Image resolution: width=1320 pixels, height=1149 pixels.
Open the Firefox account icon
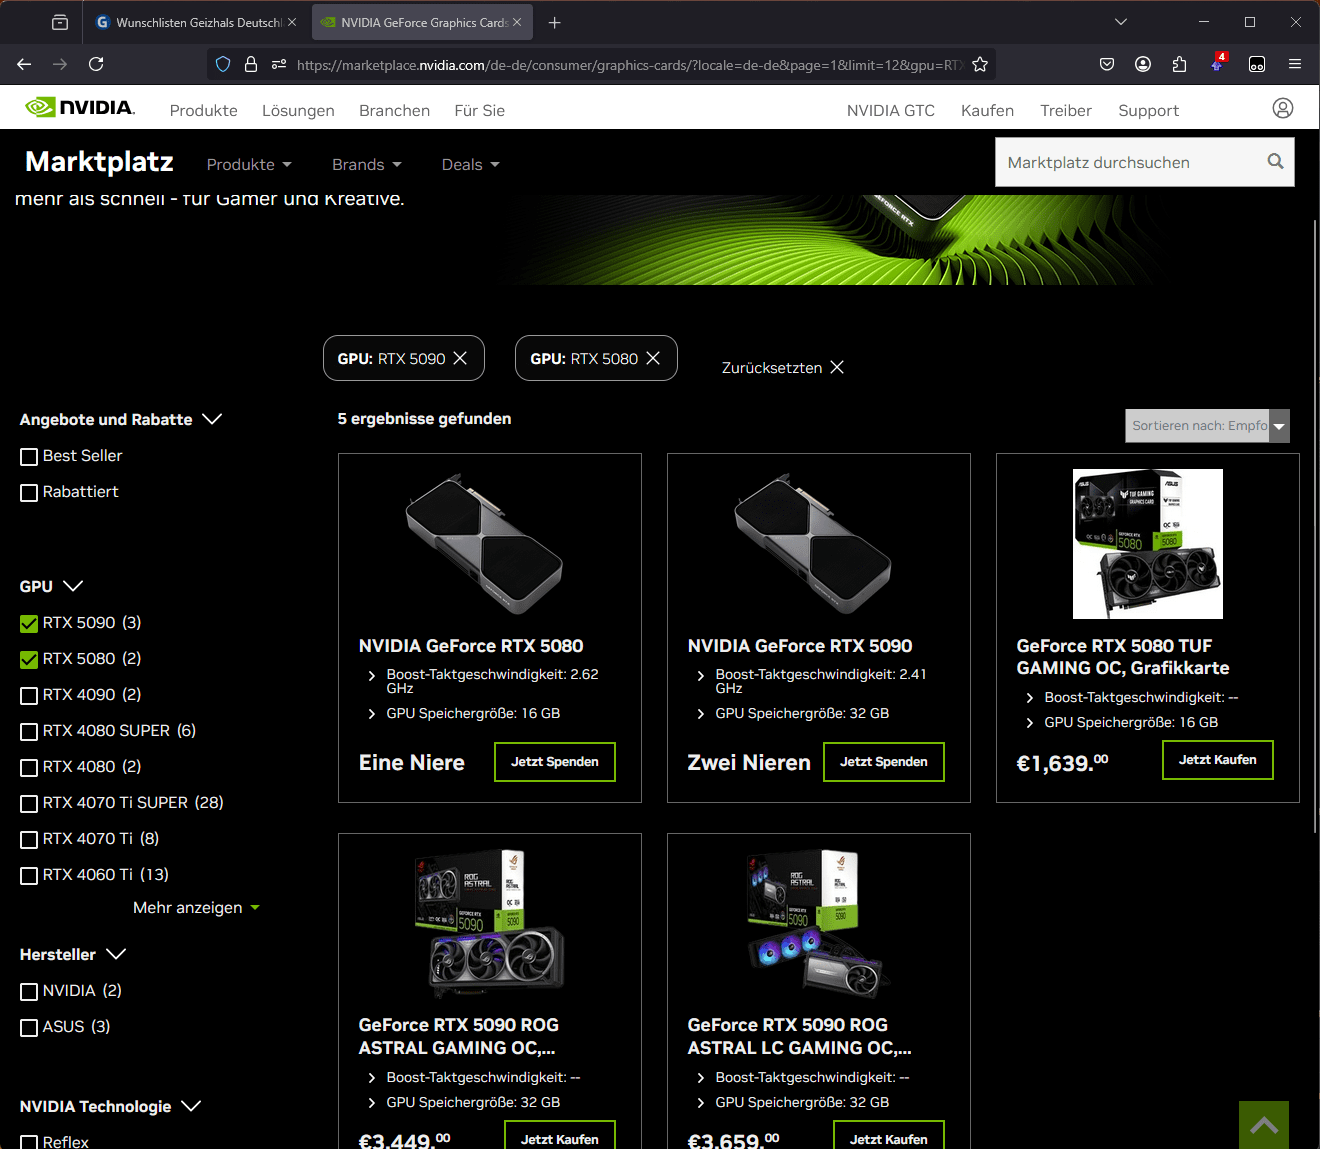(1143, 64)
